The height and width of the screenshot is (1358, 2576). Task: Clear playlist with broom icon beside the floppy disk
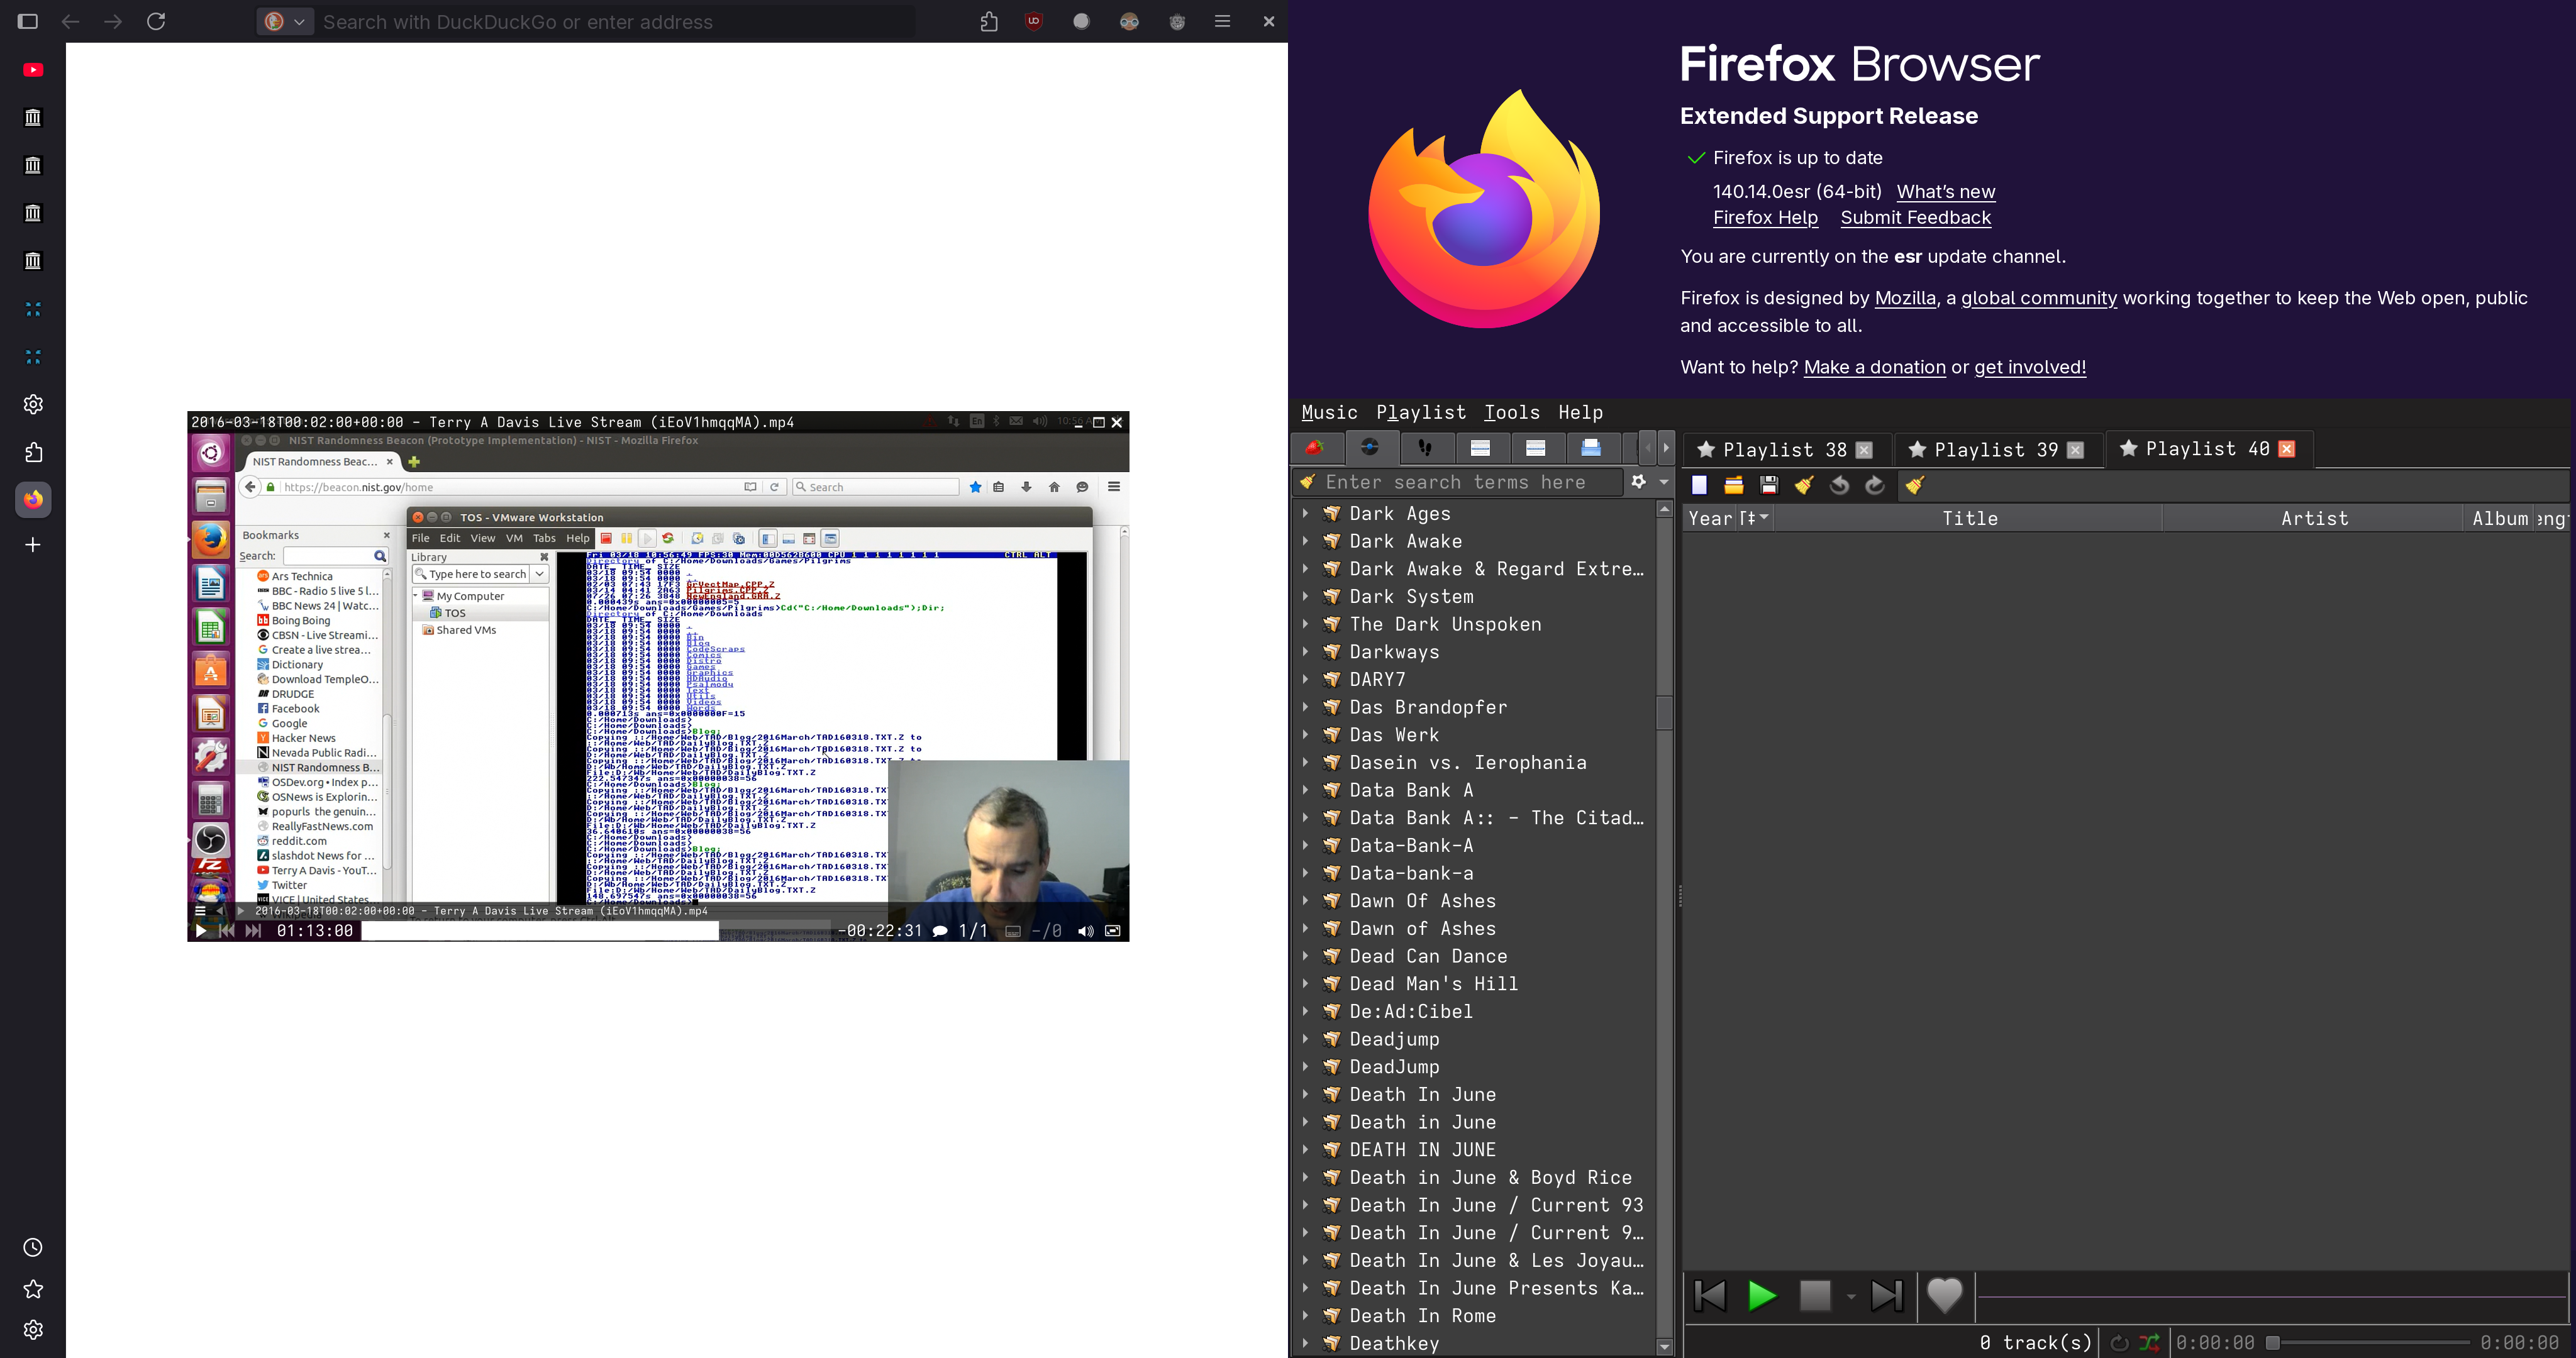coord(1804,485)
